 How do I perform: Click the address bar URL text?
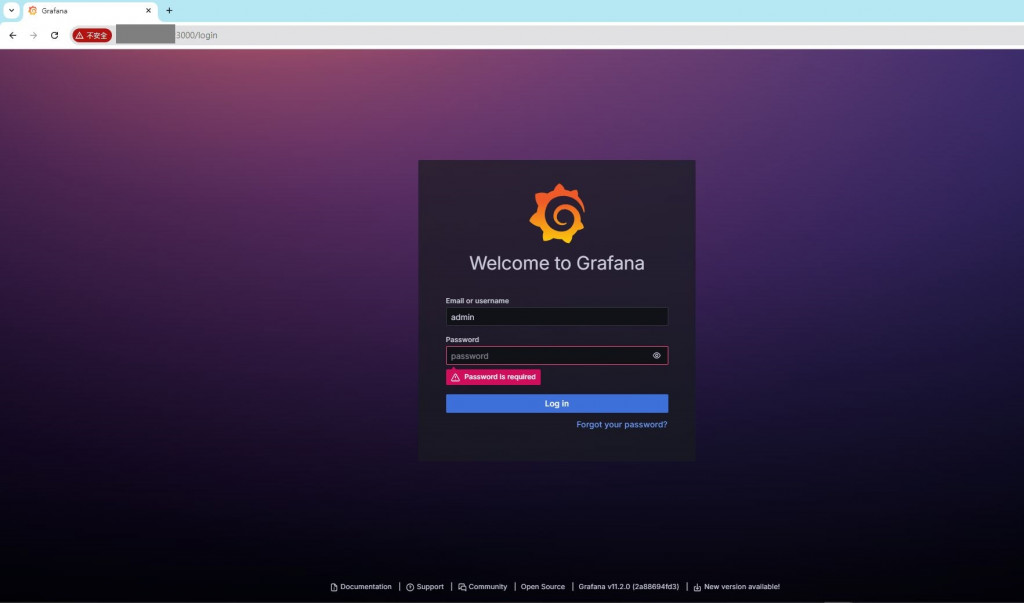click(x=197, y=35)
